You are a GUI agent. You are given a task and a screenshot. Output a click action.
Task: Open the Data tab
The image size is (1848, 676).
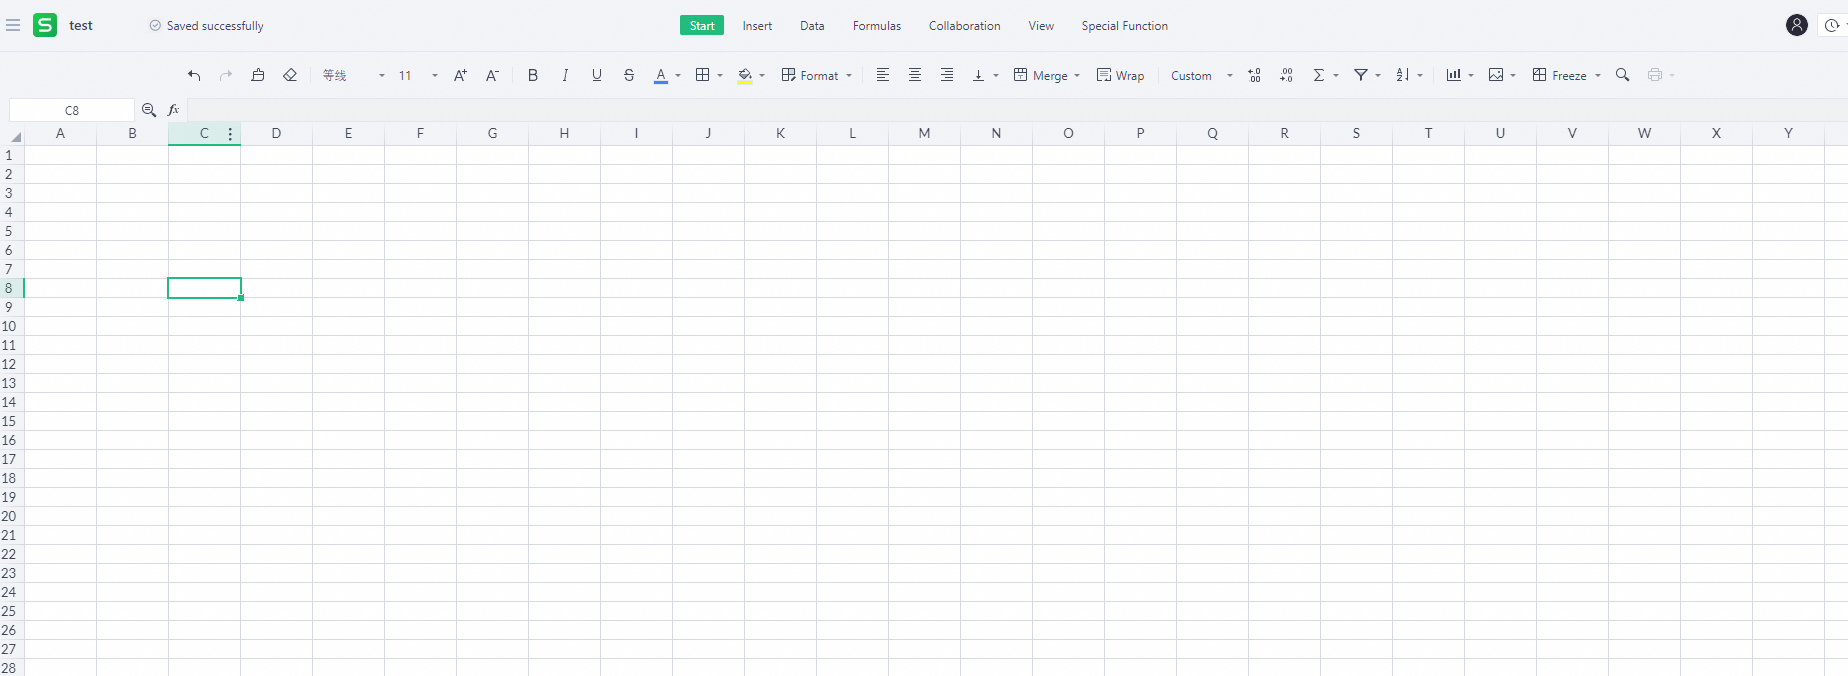[812, 26]
